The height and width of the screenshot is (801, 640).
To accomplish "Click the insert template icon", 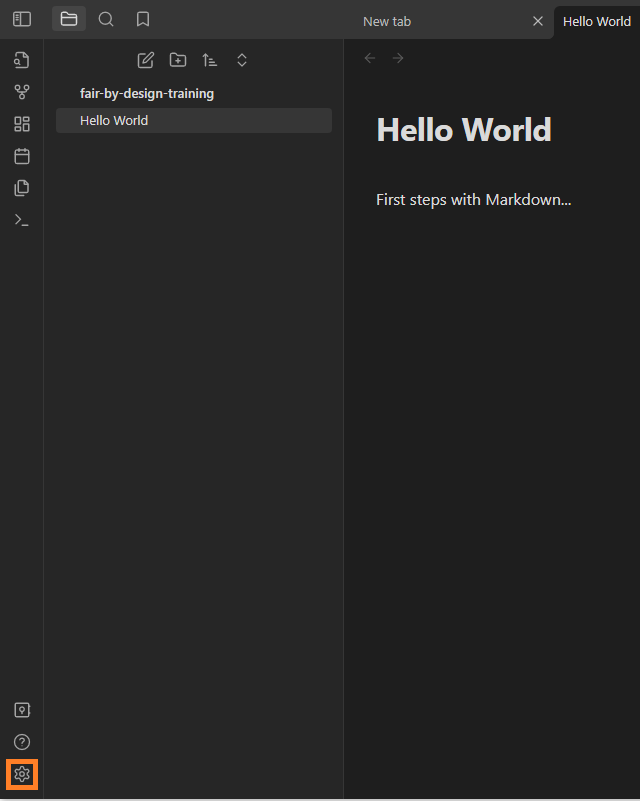I will pyautogui.click(x=21, y=188).
